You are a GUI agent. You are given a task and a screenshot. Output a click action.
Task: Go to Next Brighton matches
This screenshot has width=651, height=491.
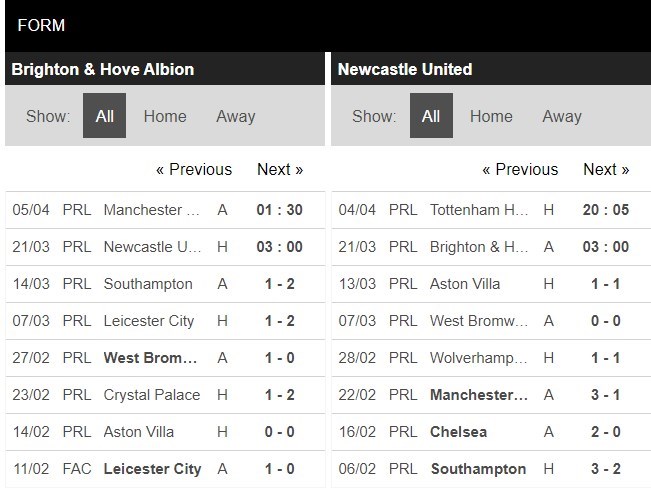point(280,169)
